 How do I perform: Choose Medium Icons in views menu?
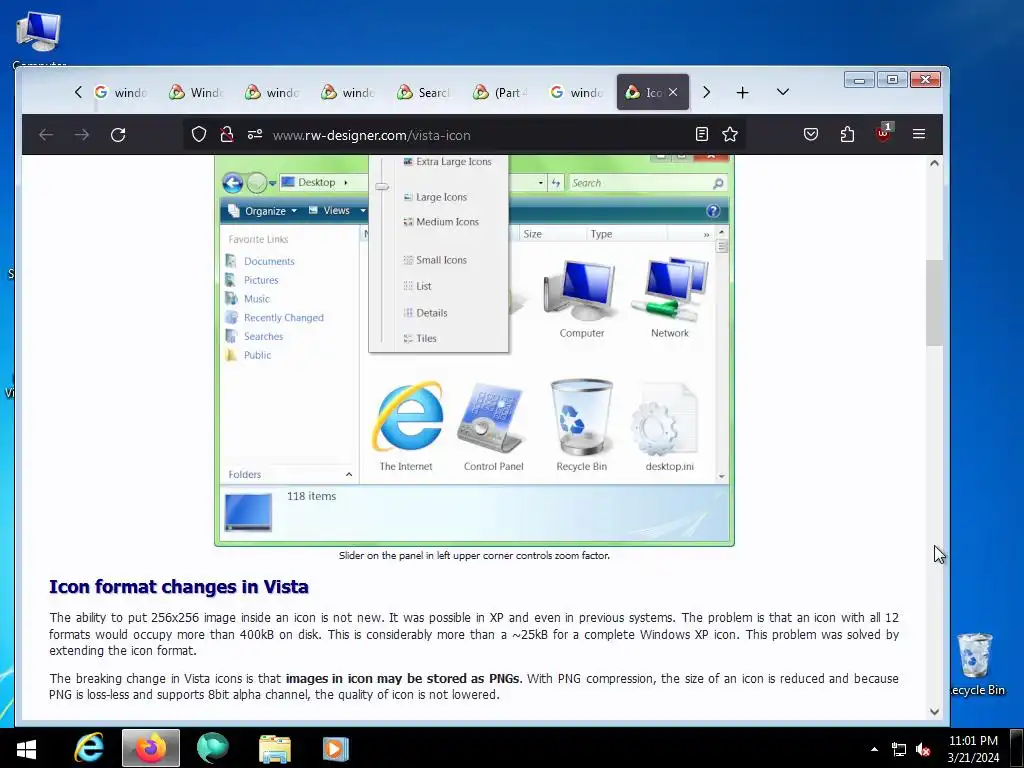[441, 222]
